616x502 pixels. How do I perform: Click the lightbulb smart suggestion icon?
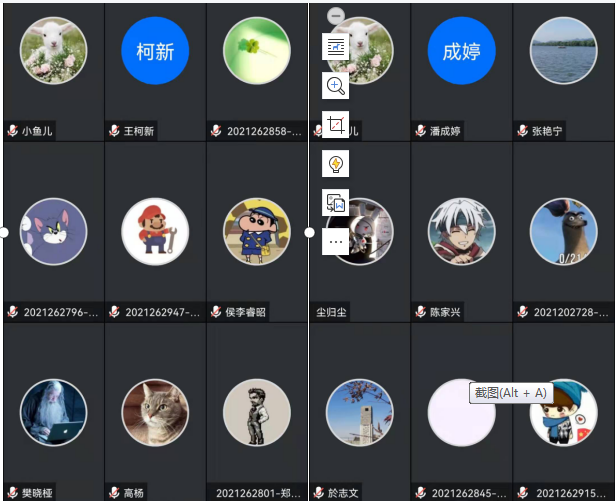point(336,163)
